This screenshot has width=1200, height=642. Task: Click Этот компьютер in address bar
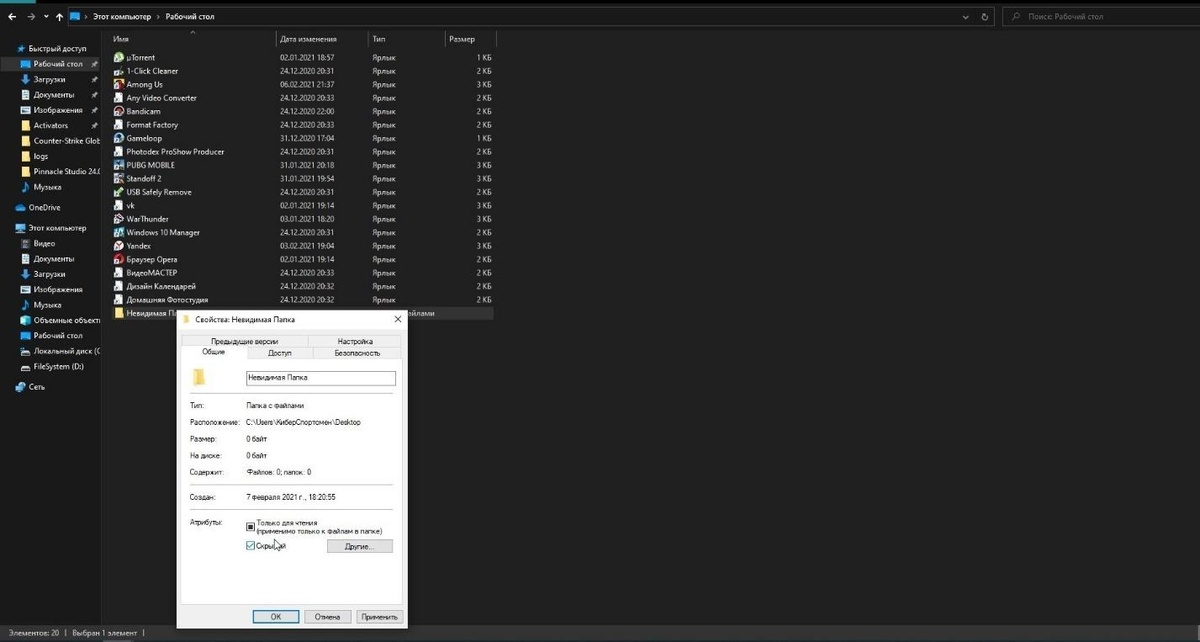pyautogui.click(x=124, y=17)
